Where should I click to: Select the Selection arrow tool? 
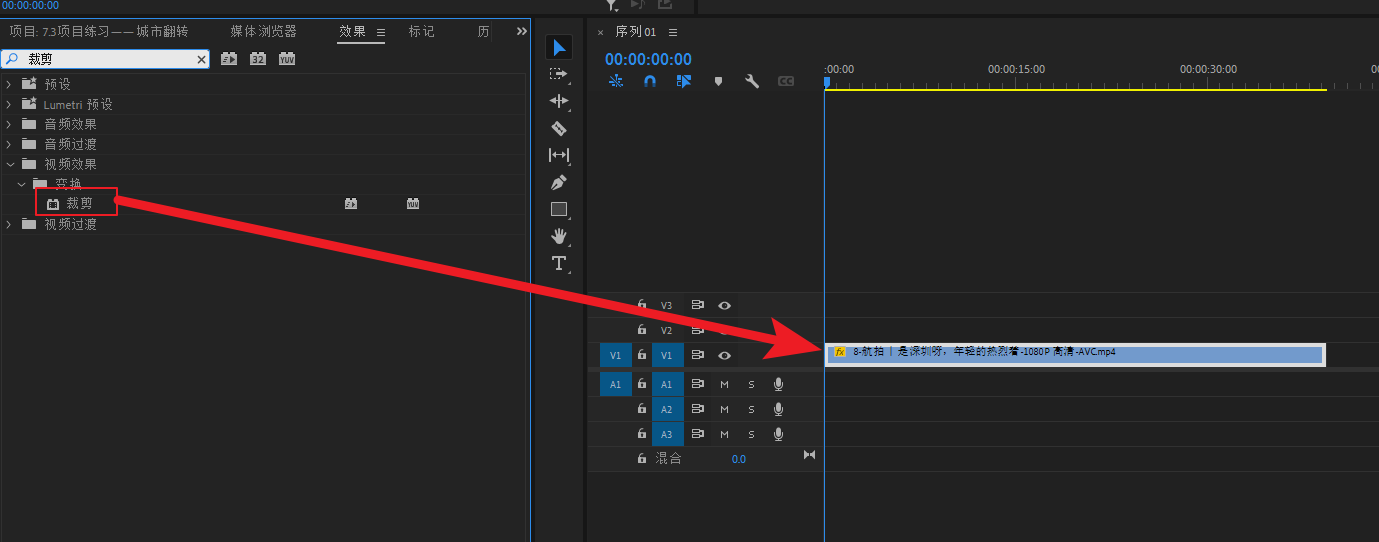tap(559, 47)
